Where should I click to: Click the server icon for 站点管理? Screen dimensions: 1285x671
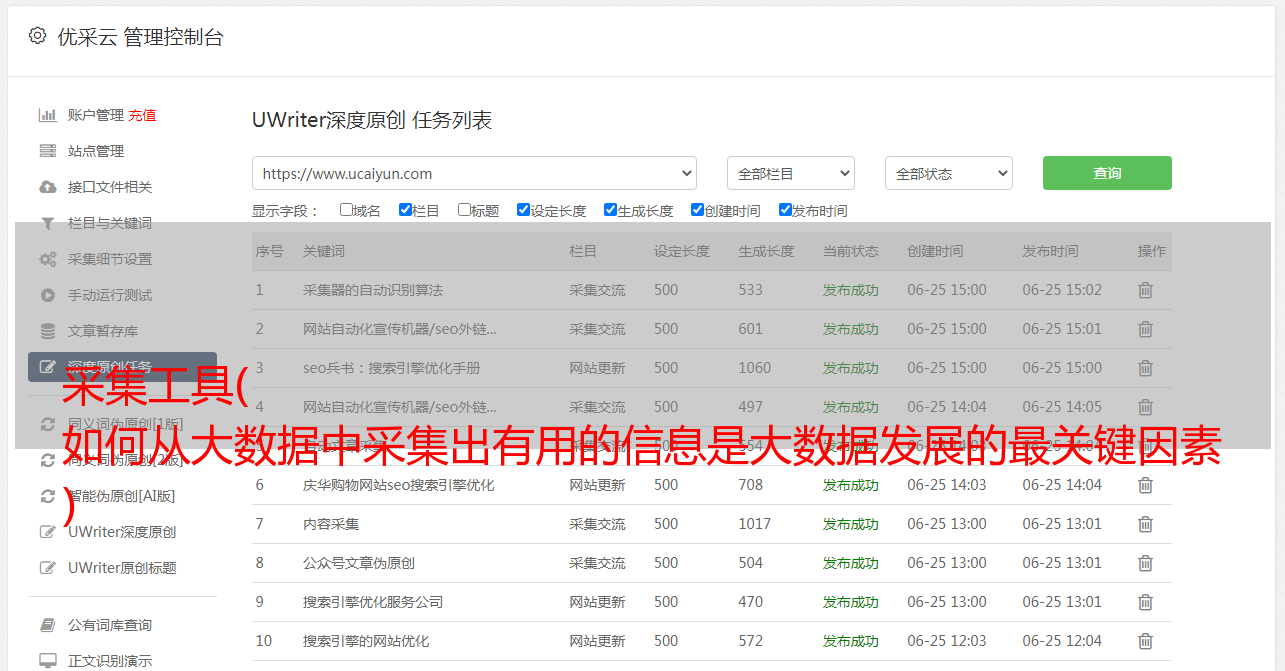point(47,151)
